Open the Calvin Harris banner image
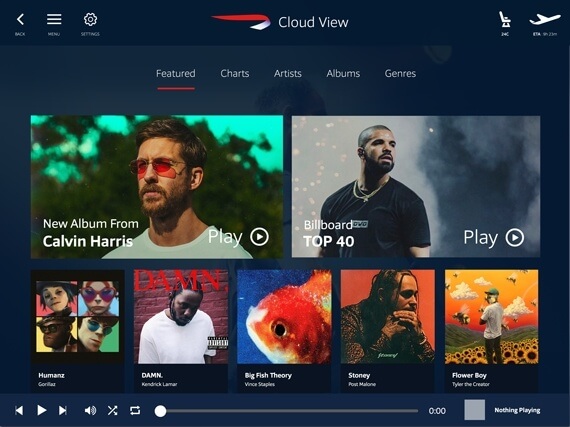 pos(157,187)
